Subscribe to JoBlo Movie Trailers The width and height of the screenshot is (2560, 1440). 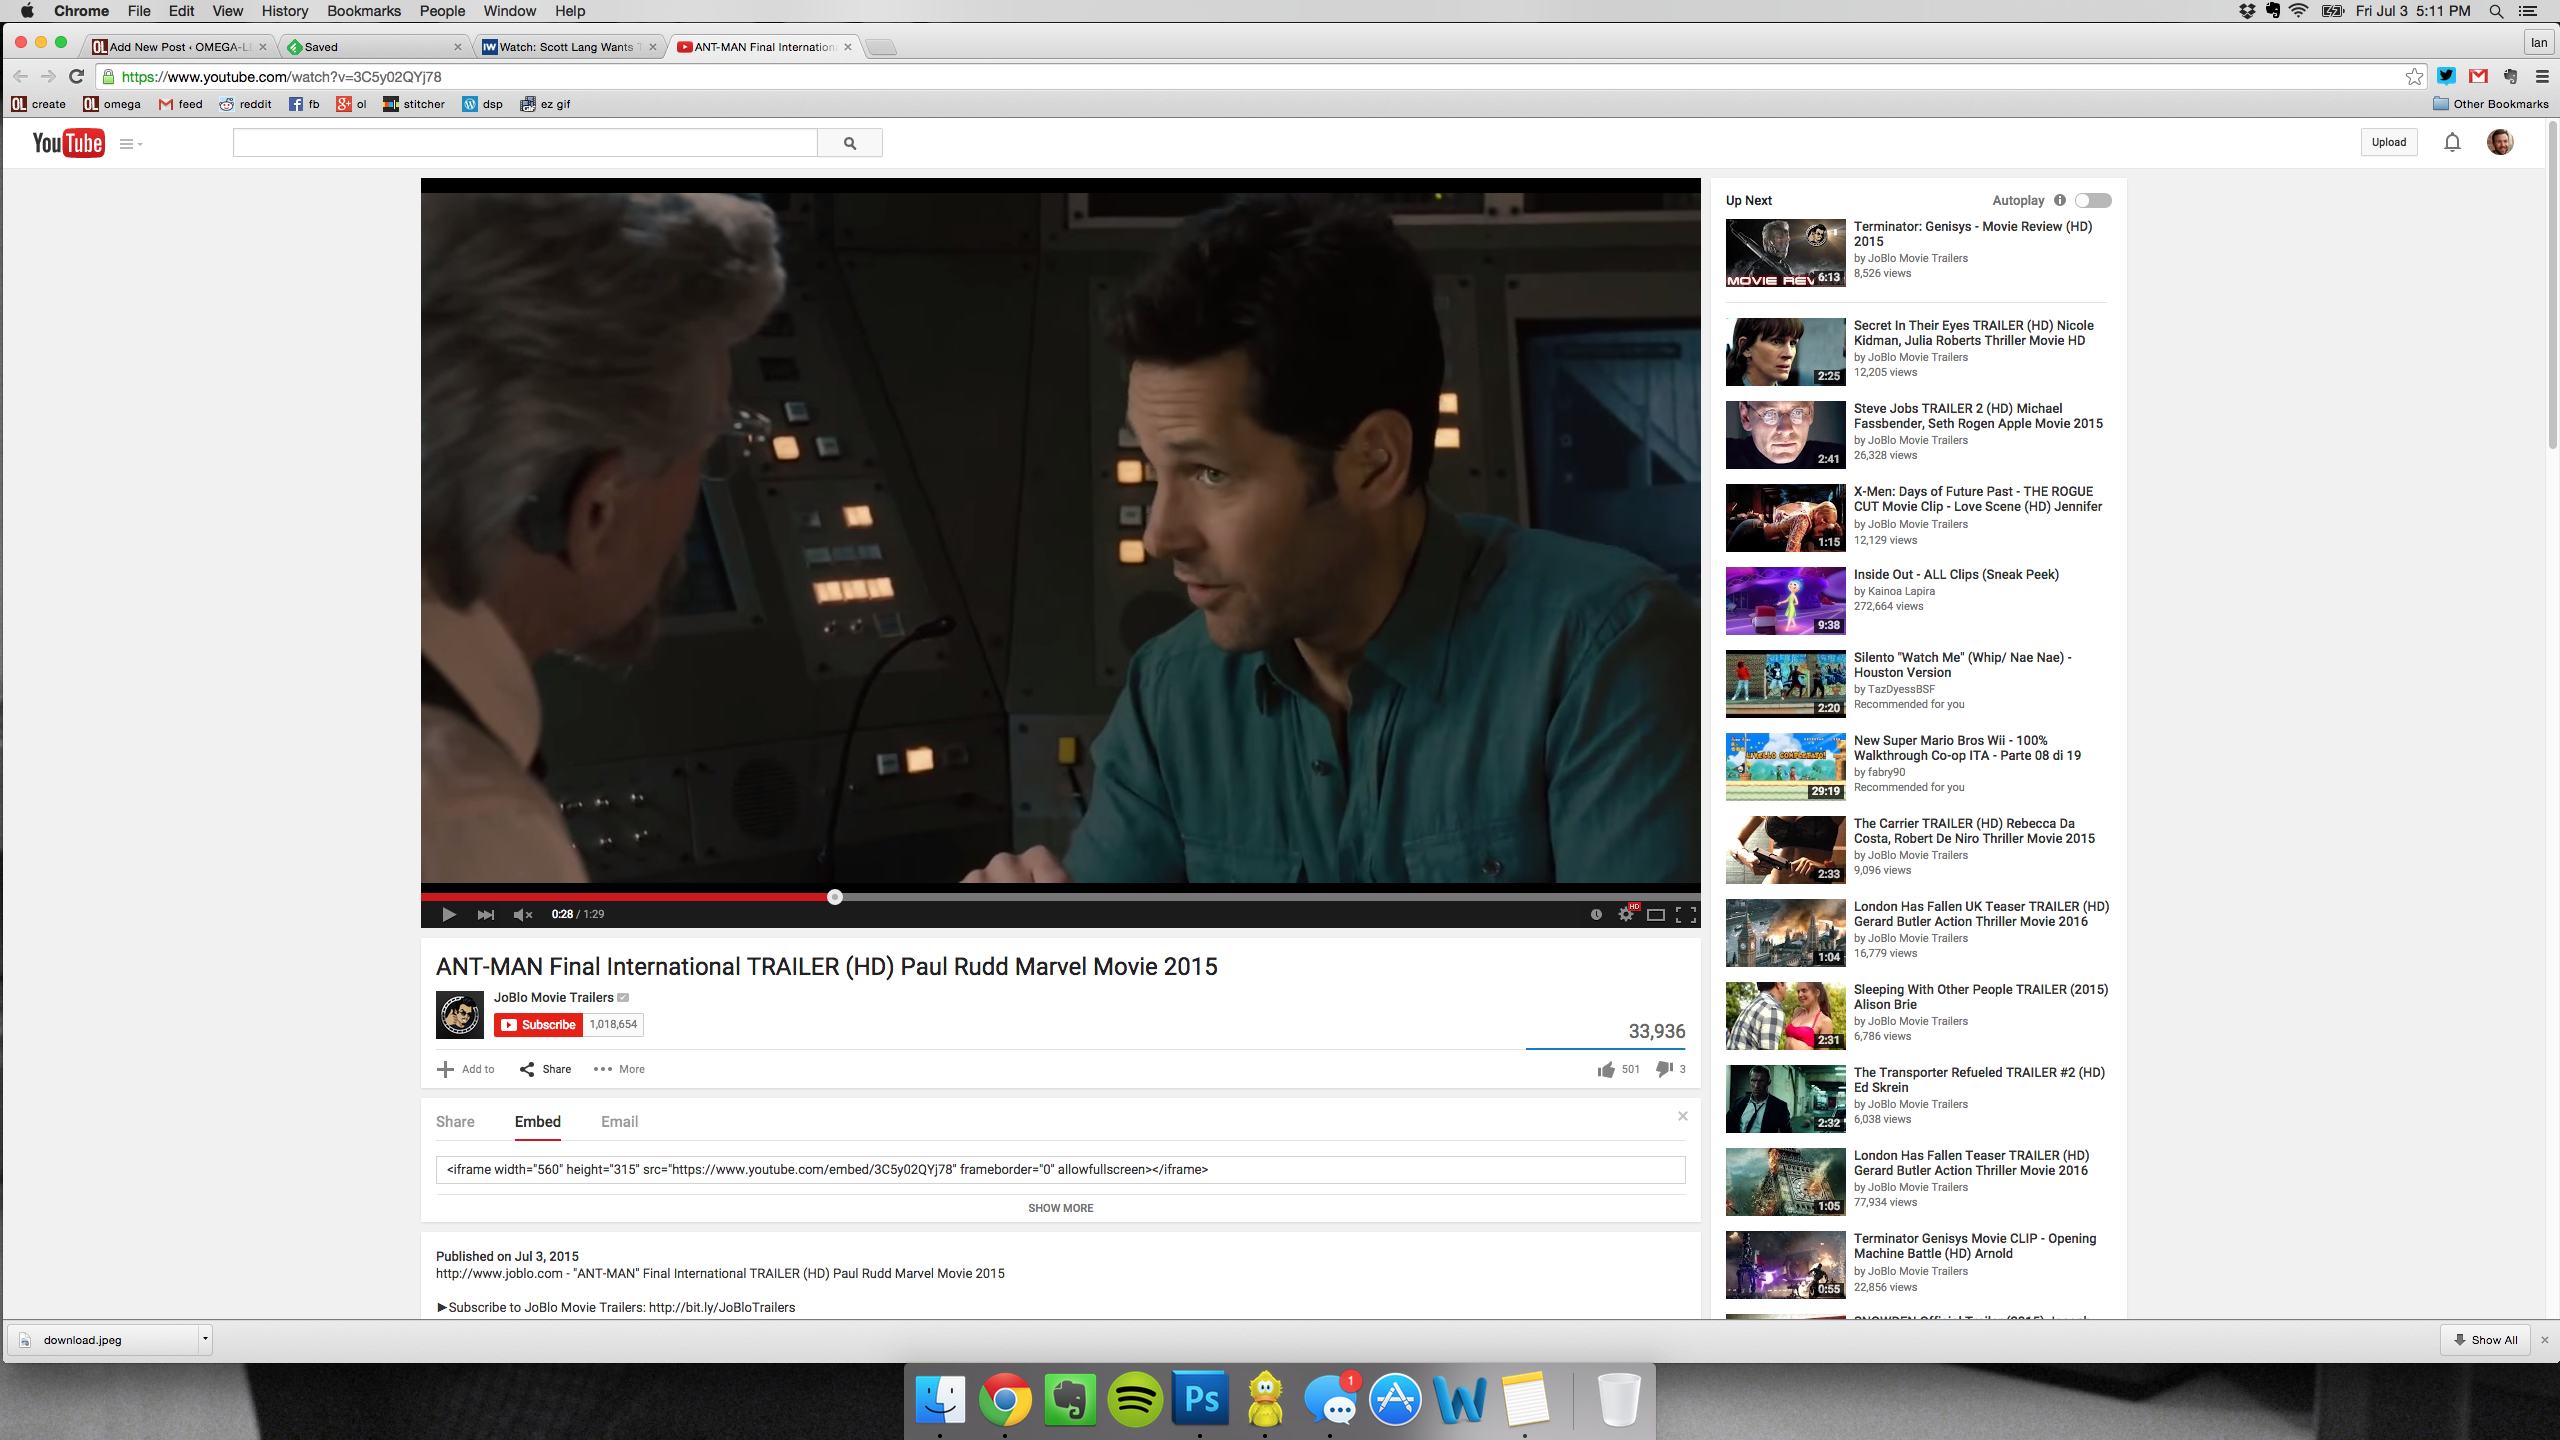coord(538,1024)
